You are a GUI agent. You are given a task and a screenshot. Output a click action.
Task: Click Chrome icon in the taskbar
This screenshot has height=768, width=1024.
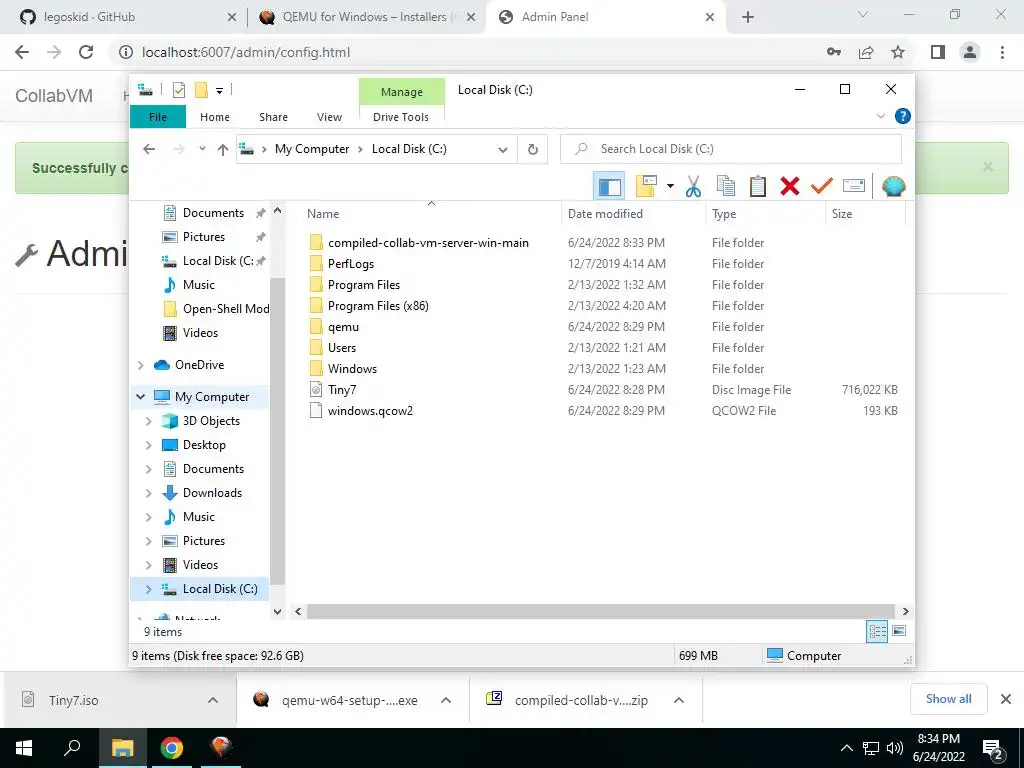(x=172, y=748)
